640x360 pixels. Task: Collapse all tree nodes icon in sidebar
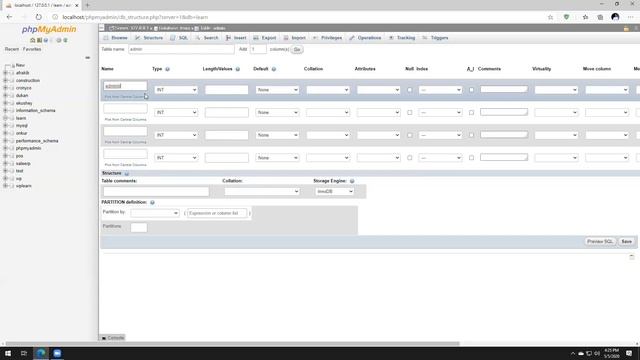pos(87,58)
